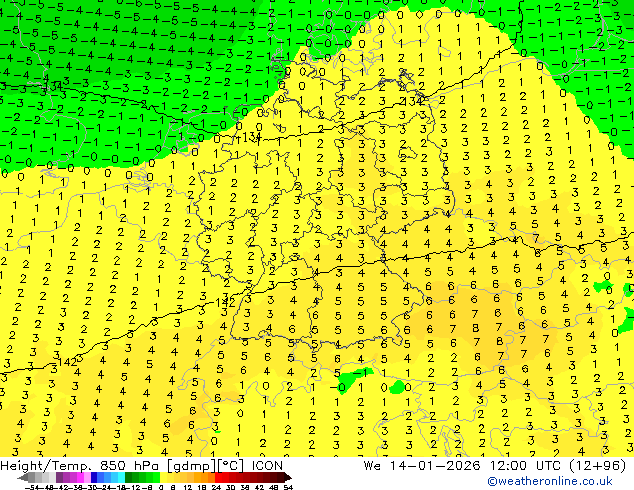The height and width of the screenshot is (490, 634).
Task: Select the bright red legend swatch at 24
Action: (x=218, y=477)
